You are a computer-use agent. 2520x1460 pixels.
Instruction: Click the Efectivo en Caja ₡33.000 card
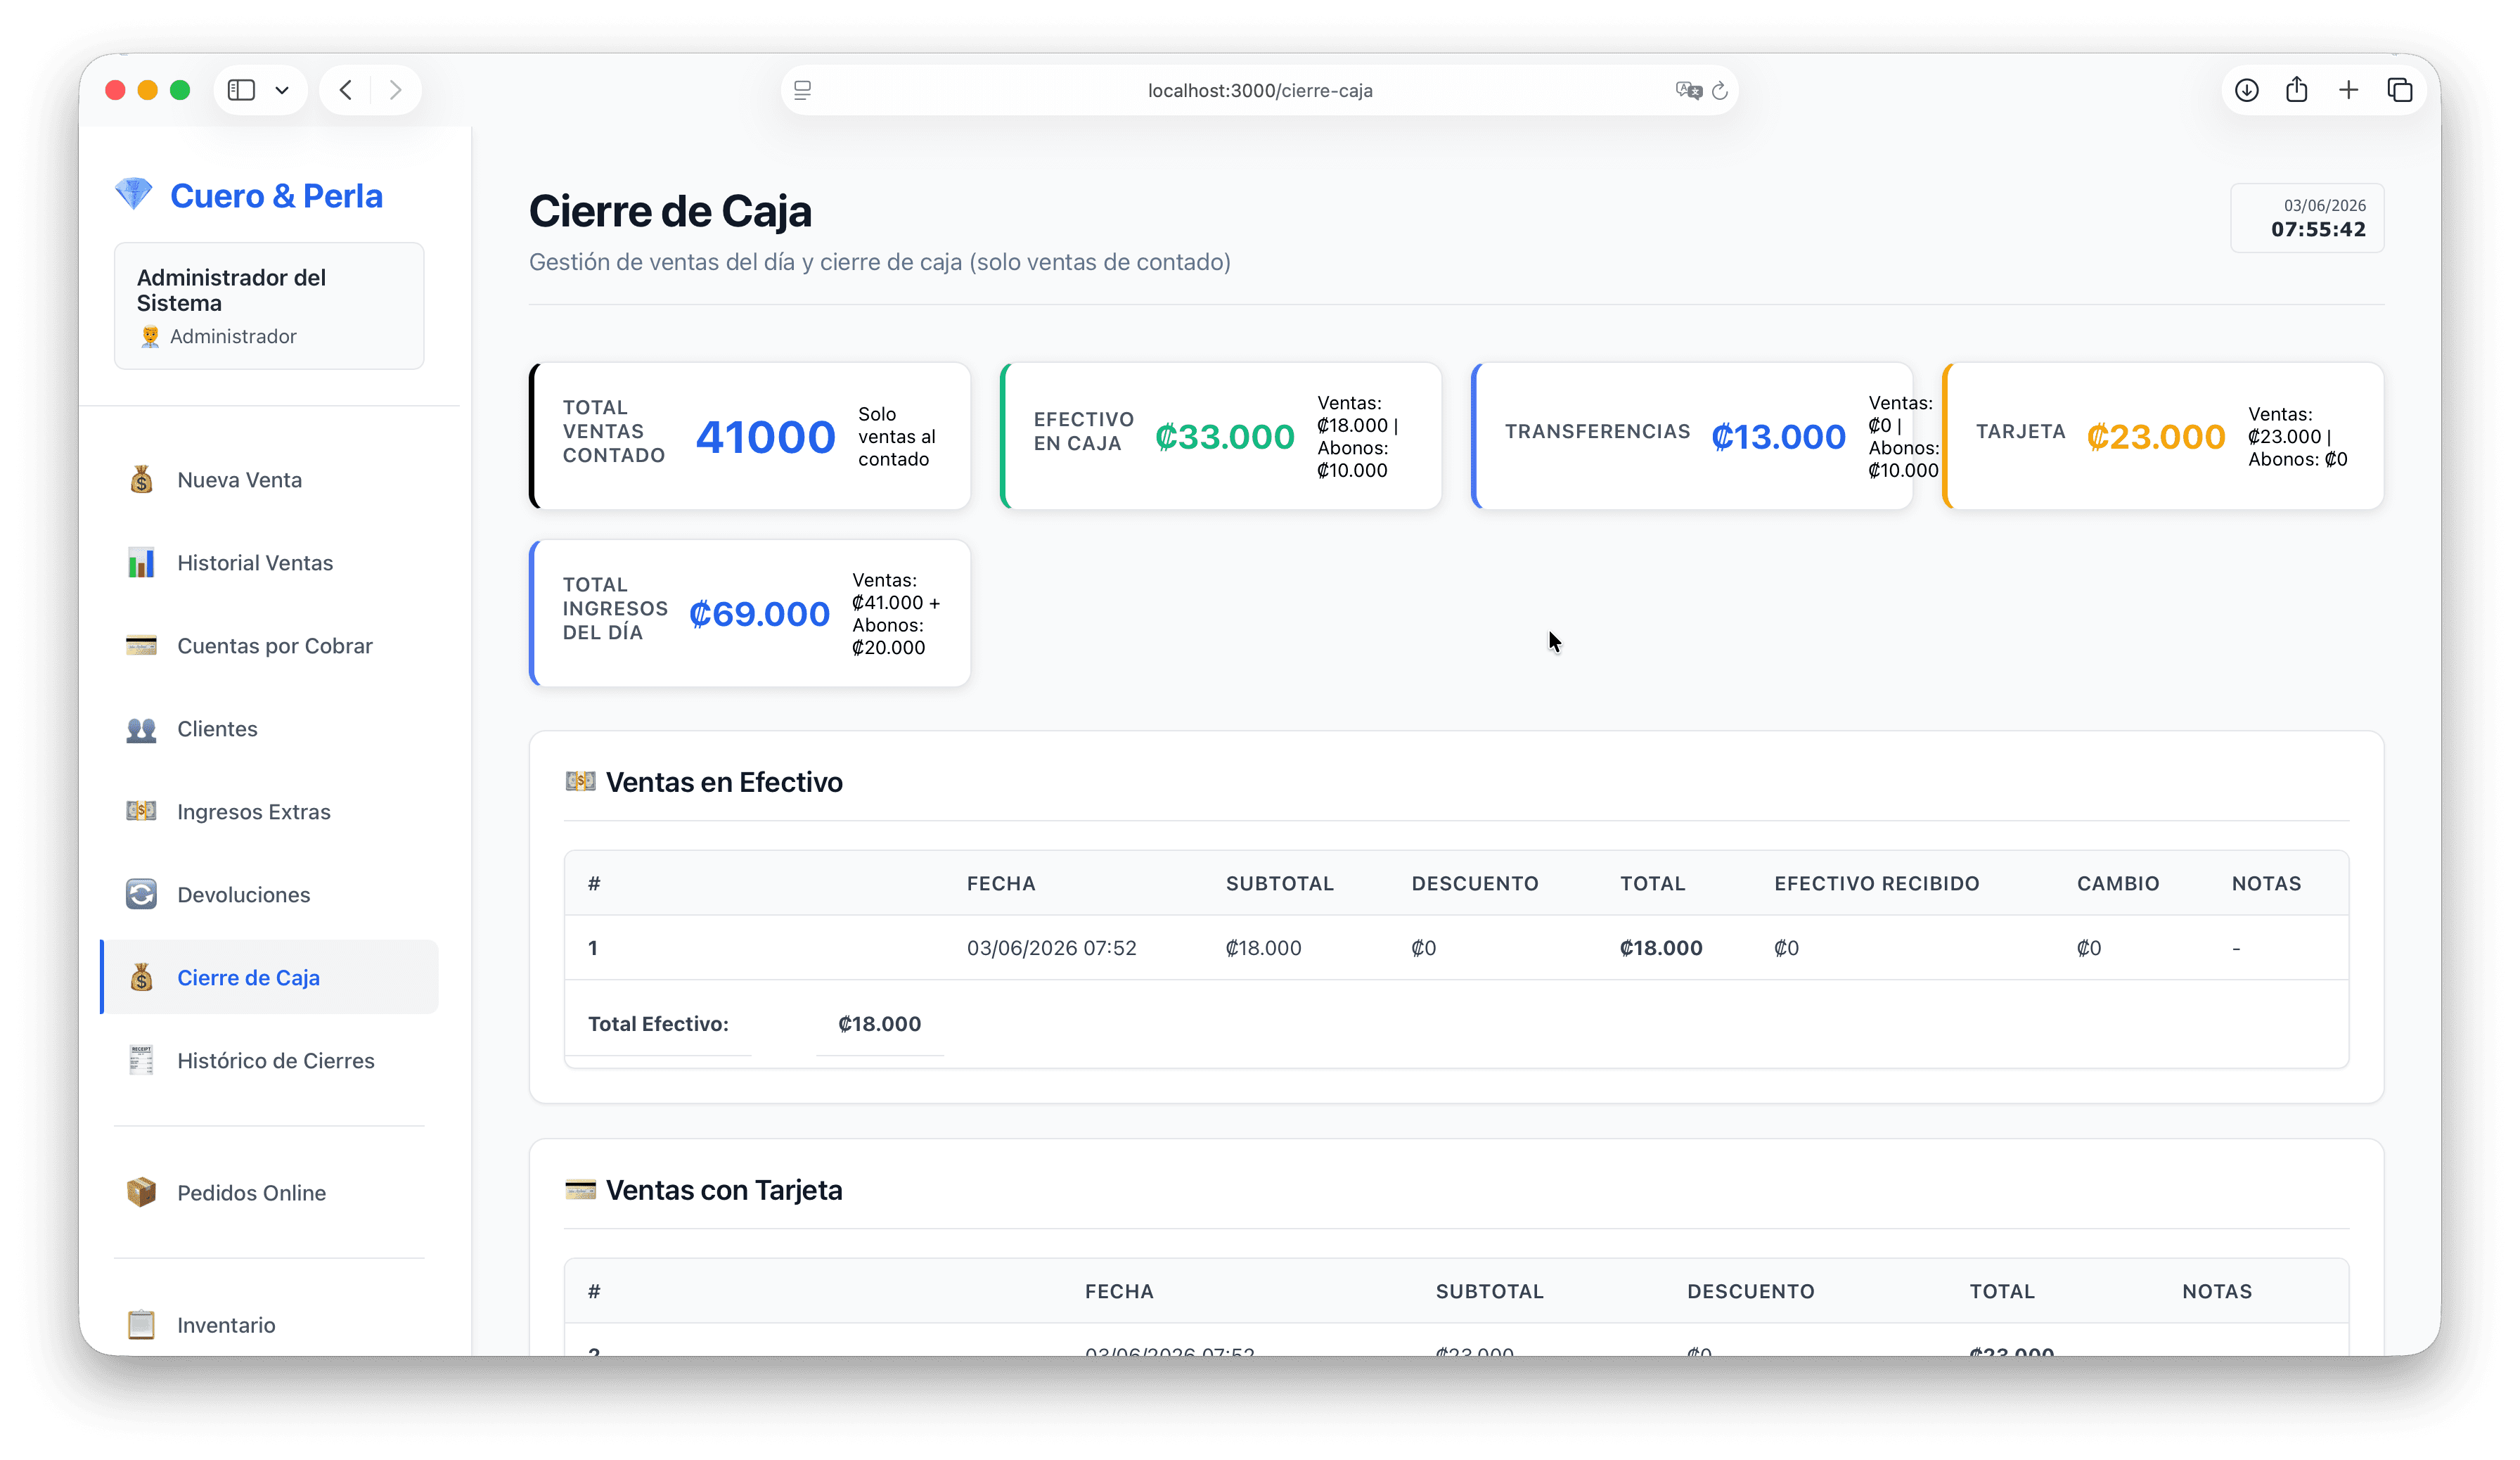point(1221,436)
